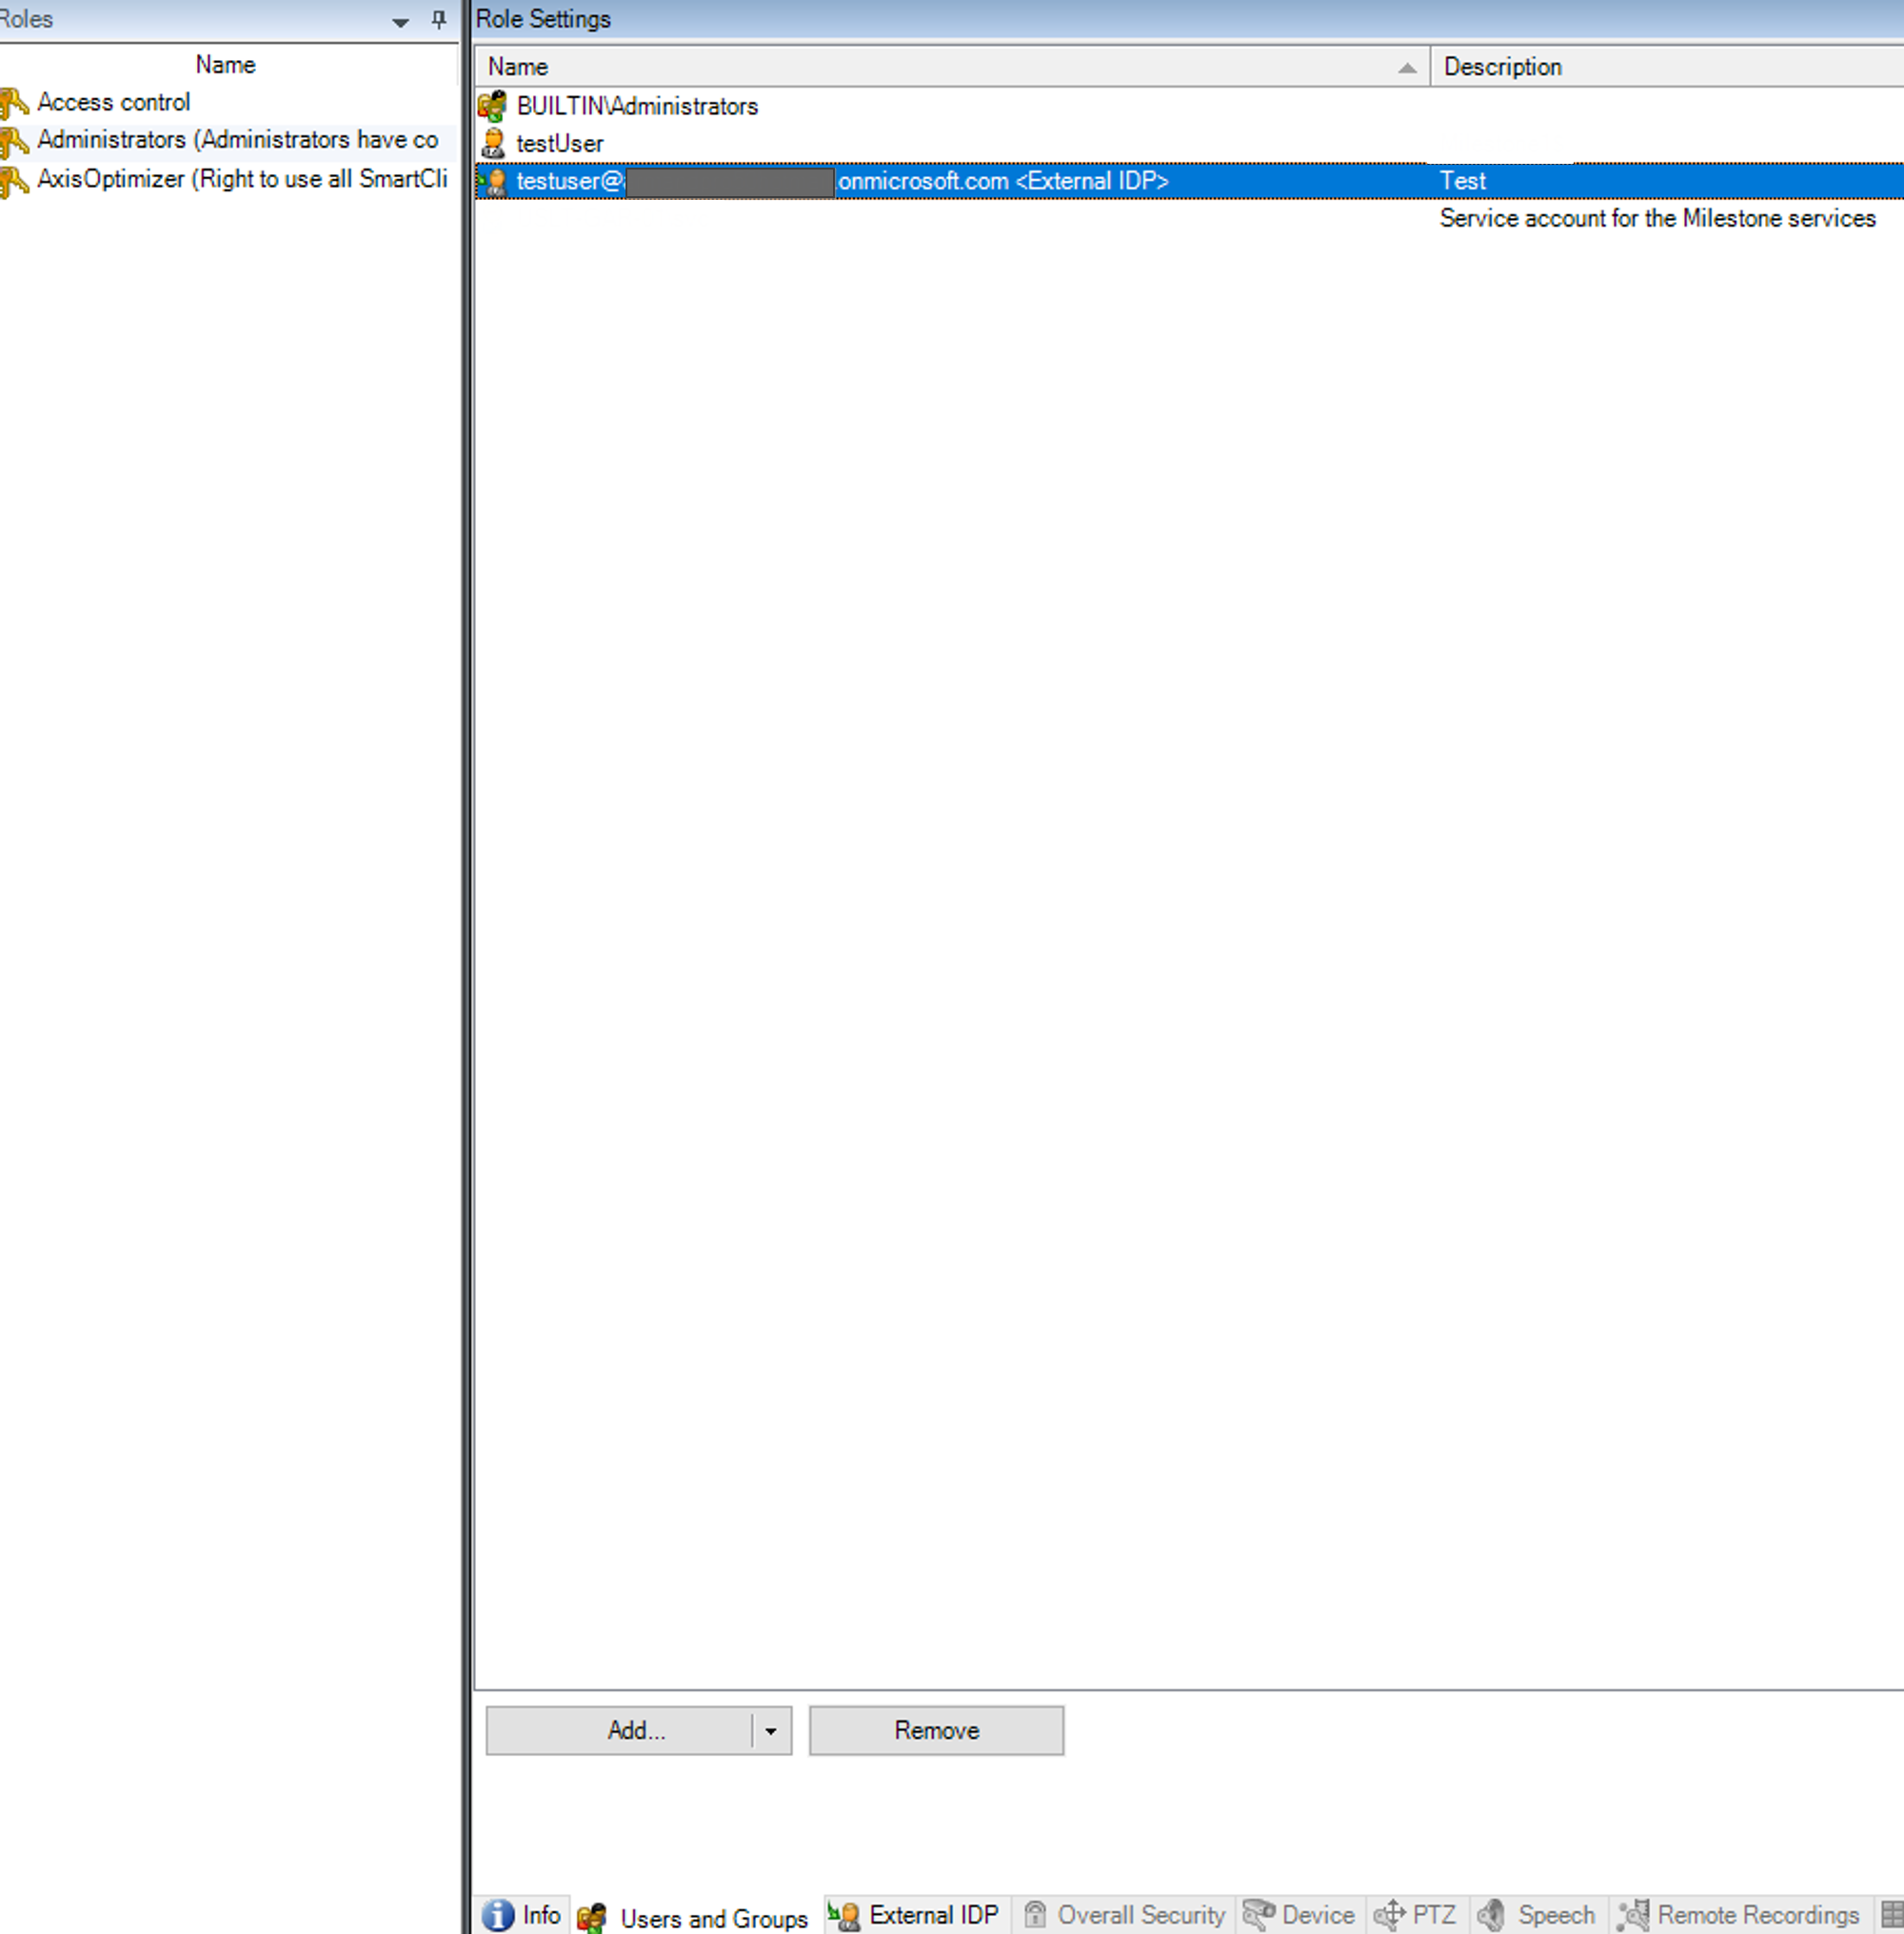
Task: Click the Name column sort arrow
Action: click(1408, 67)
